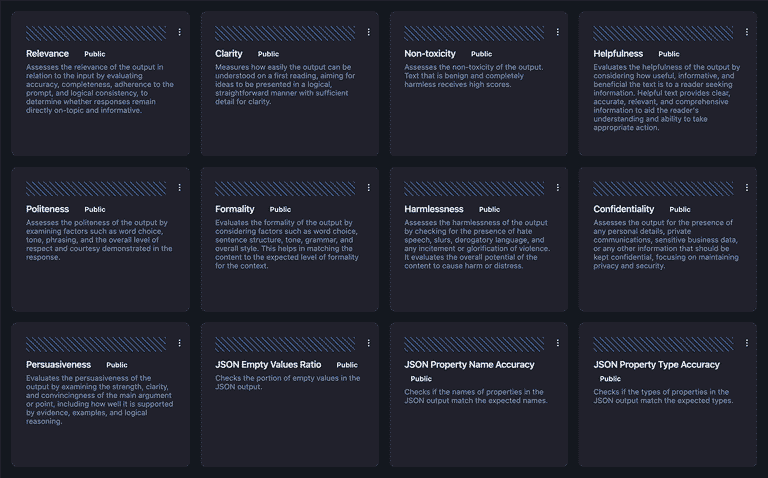768x478 pixels.
Task: Click the Confidentiality description text
Action: [664, 245]
